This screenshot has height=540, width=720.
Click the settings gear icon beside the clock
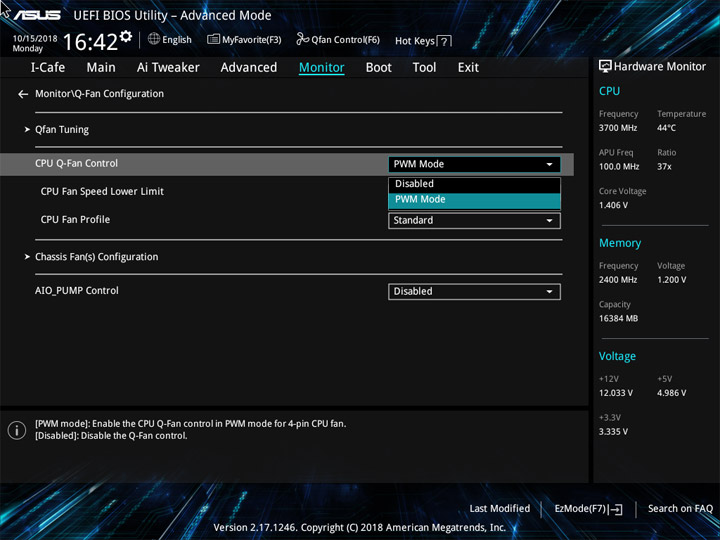pyautogui.click(x=126, y=36)
